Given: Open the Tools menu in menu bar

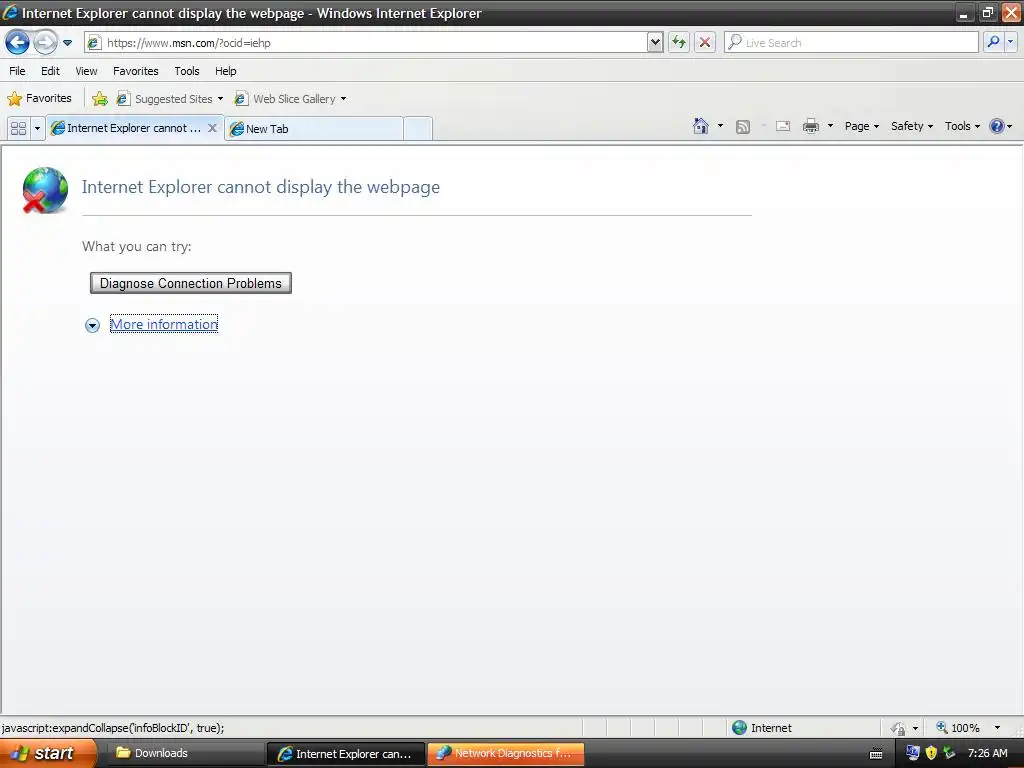Looking at the screenshot, I should 187,71.
